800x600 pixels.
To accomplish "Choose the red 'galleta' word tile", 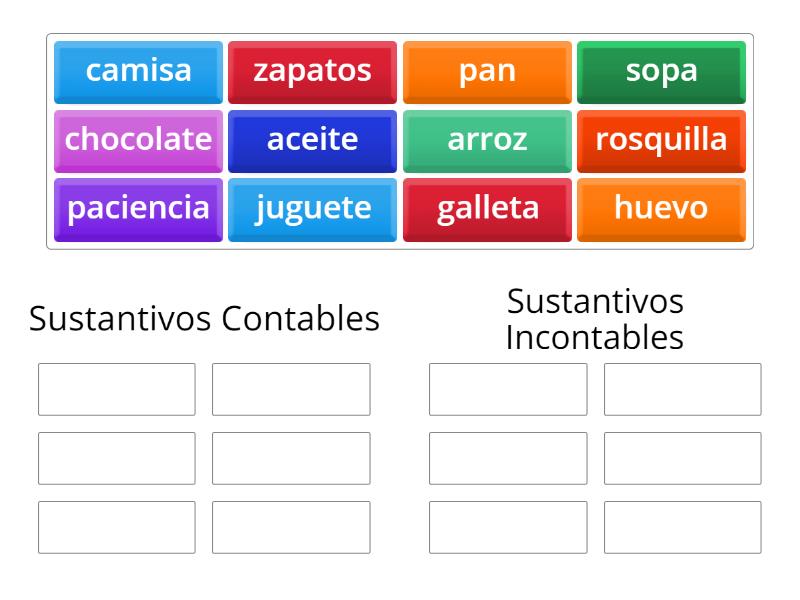I will click(487, 209).
